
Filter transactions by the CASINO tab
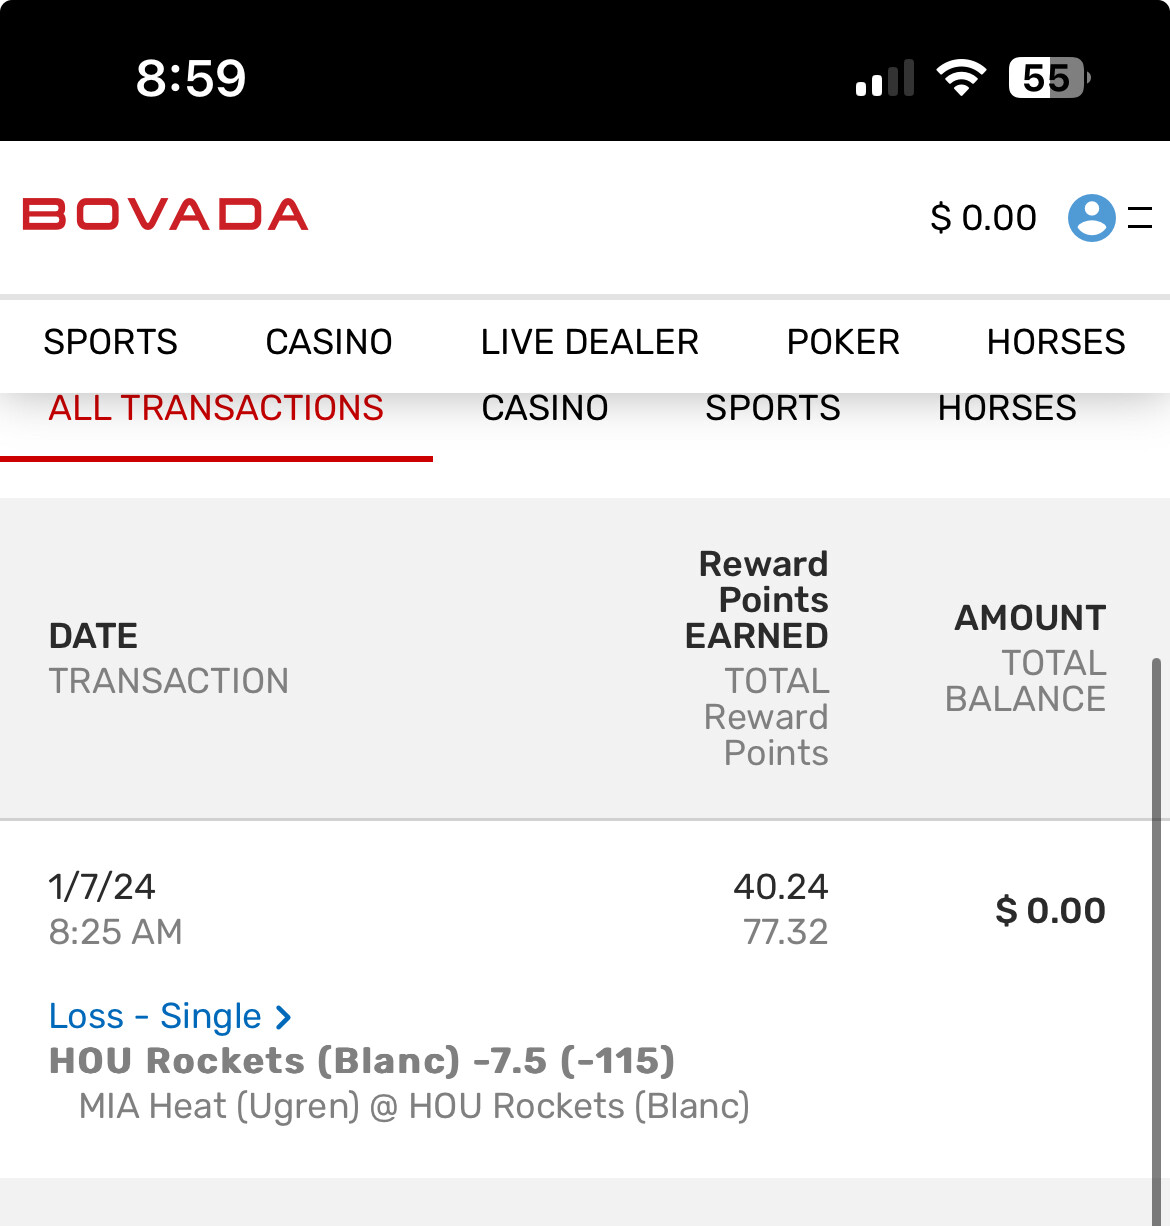click(x=545, y=409)
